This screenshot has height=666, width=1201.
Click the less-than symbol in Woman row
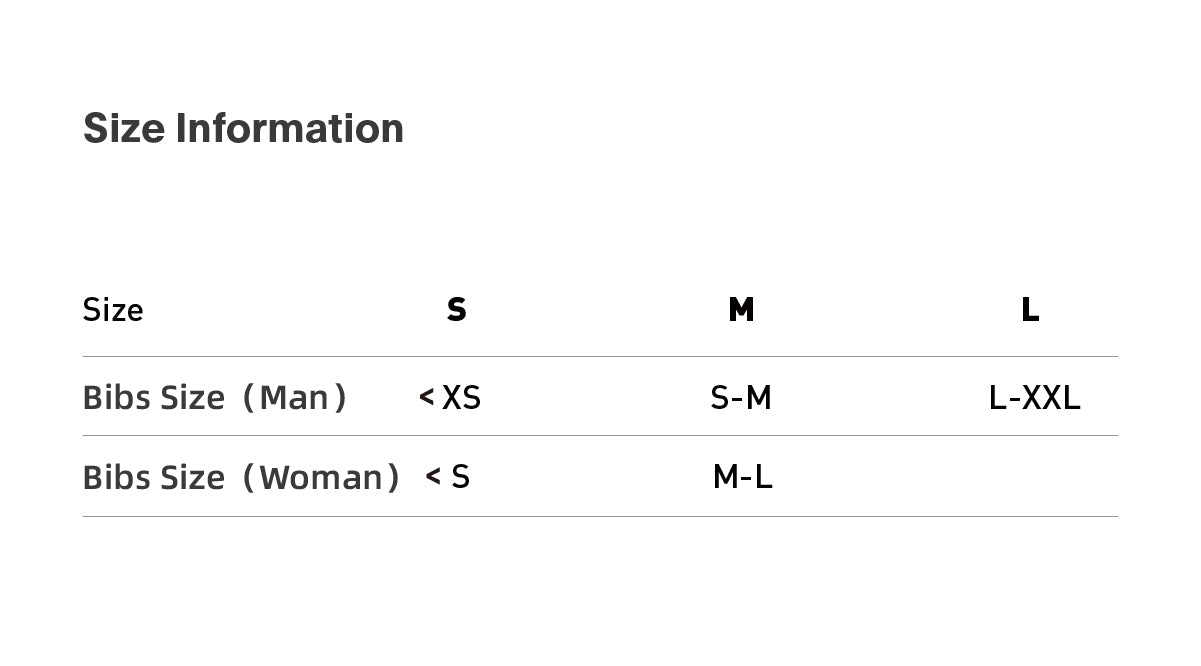(433, 477)
